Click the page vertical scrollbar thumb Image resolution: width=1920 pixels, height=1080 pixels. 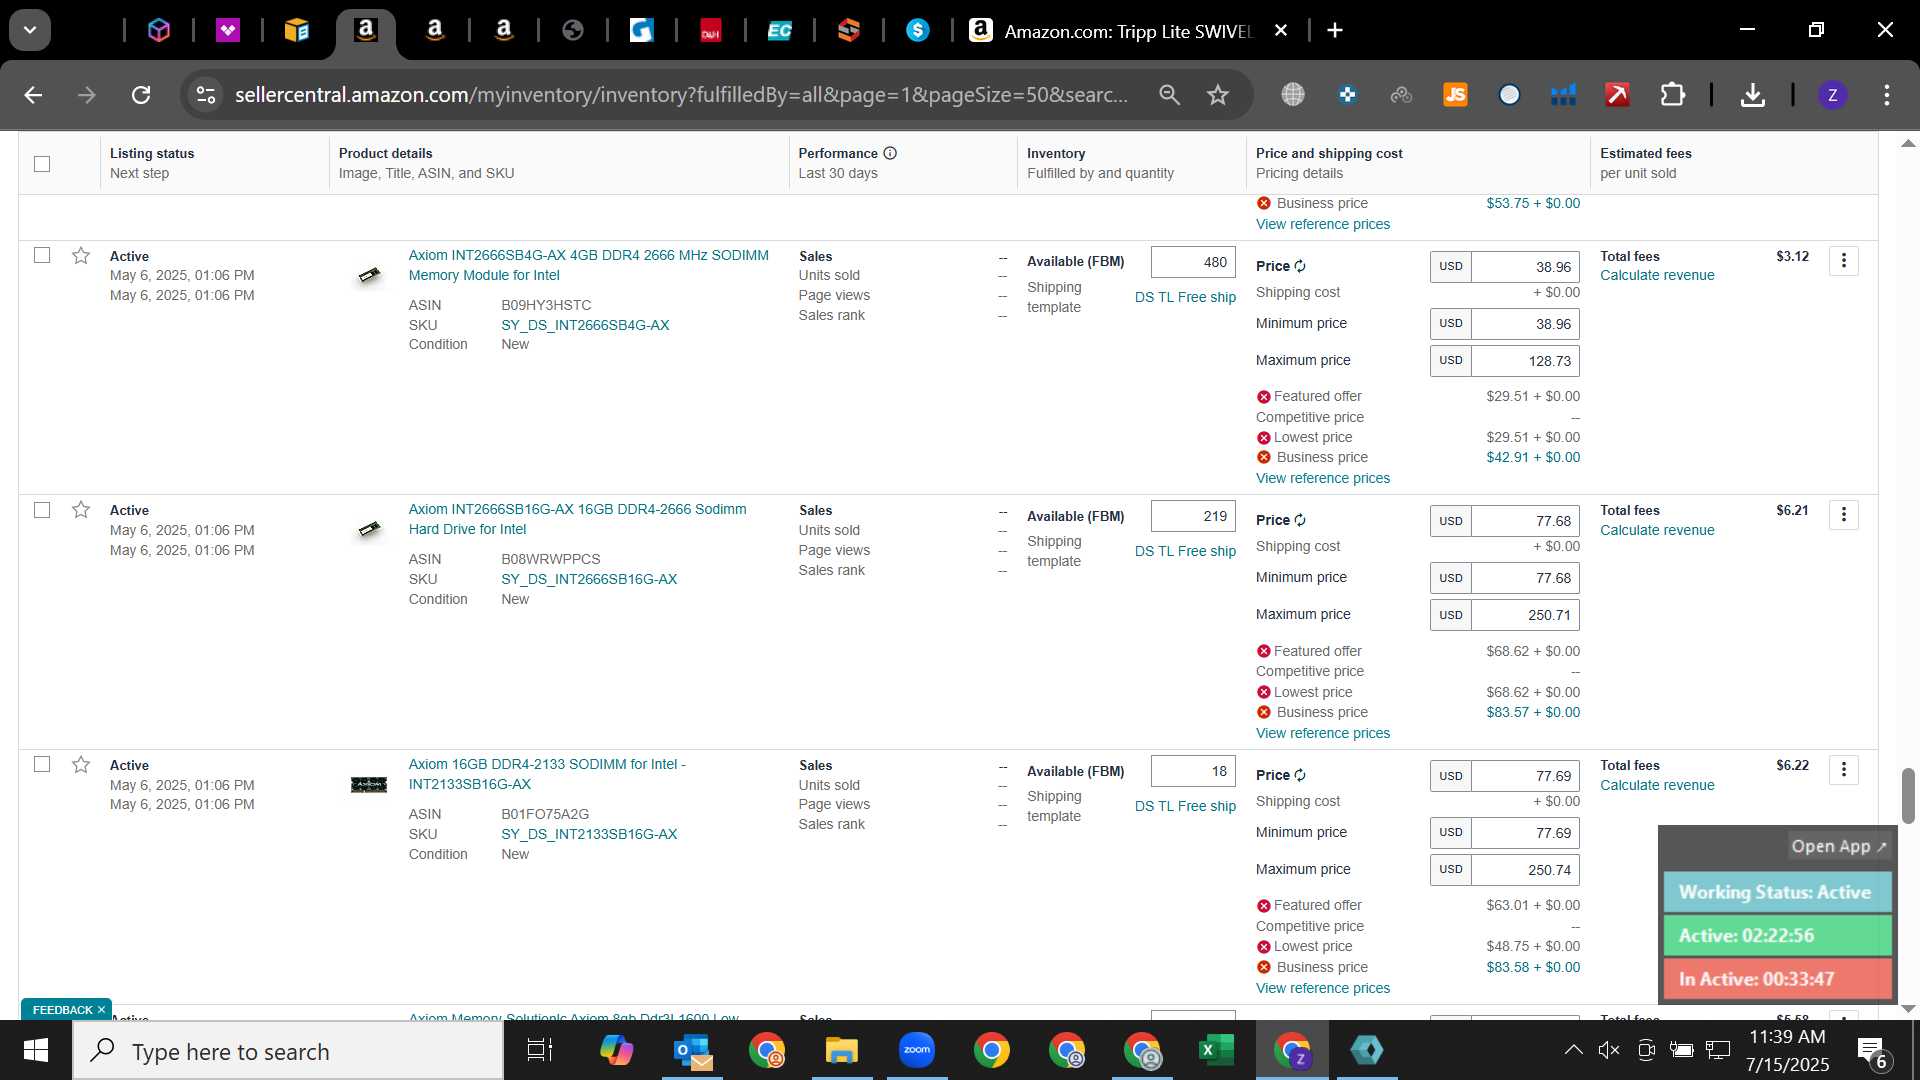coord(1908,795)
